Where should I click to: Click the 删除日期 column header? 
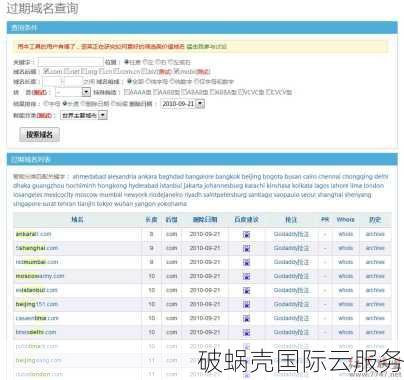click(205, 220)
